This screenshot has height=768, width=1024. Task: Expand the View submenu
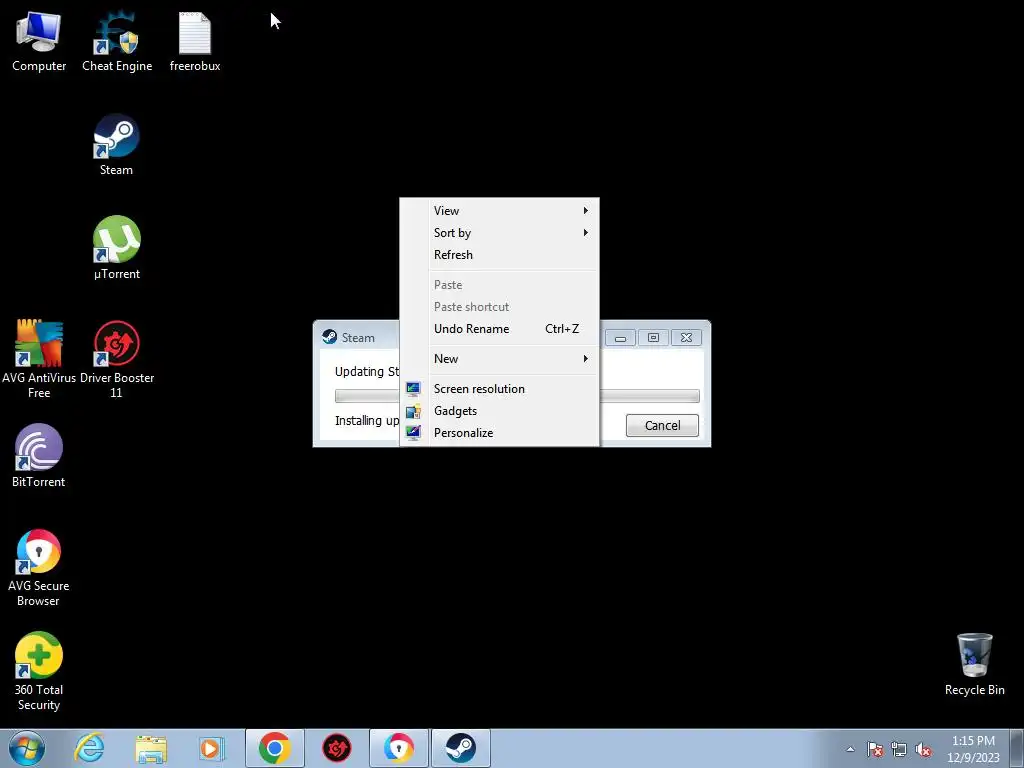(x=500, y=211)
